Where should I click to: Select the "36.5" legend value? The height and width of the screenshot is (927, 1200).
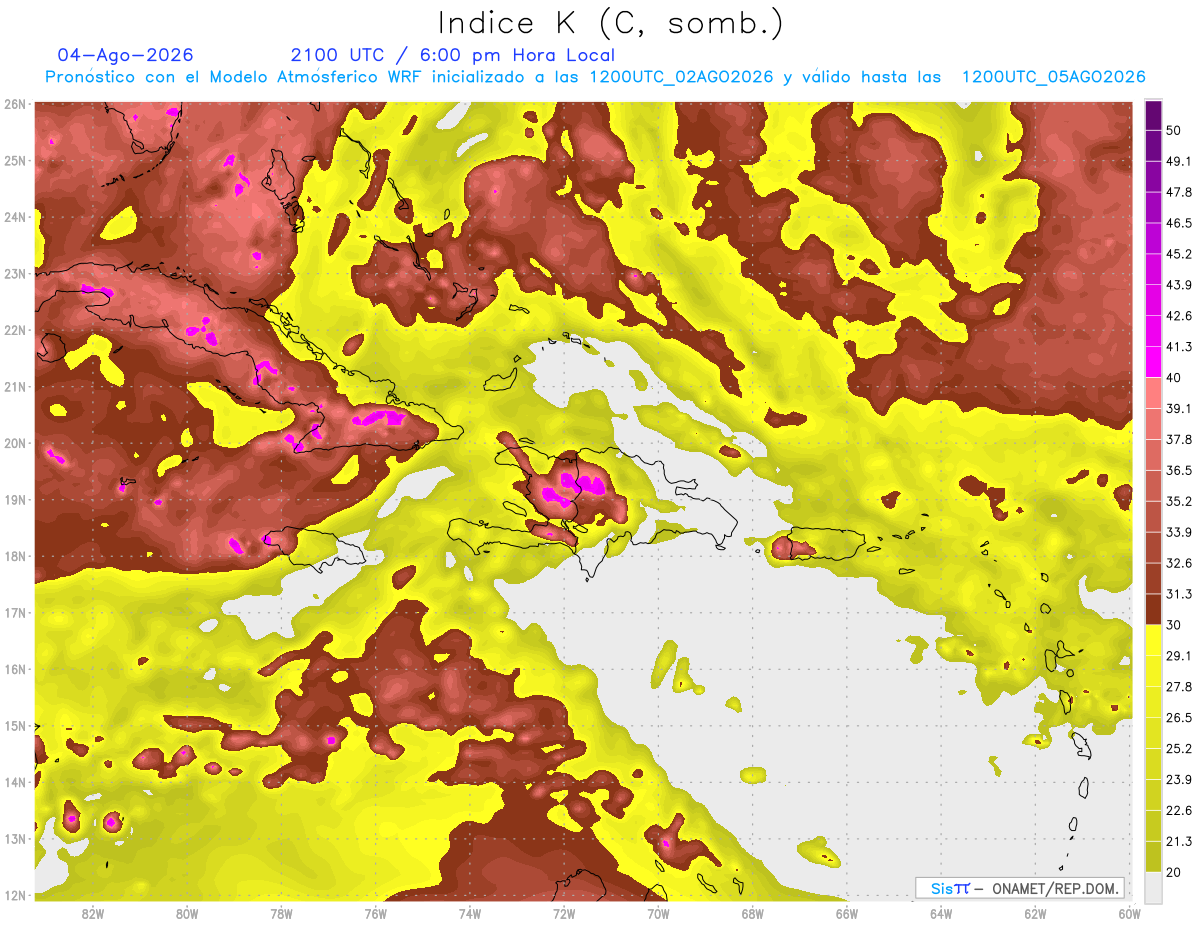(x=1179, y=470)
